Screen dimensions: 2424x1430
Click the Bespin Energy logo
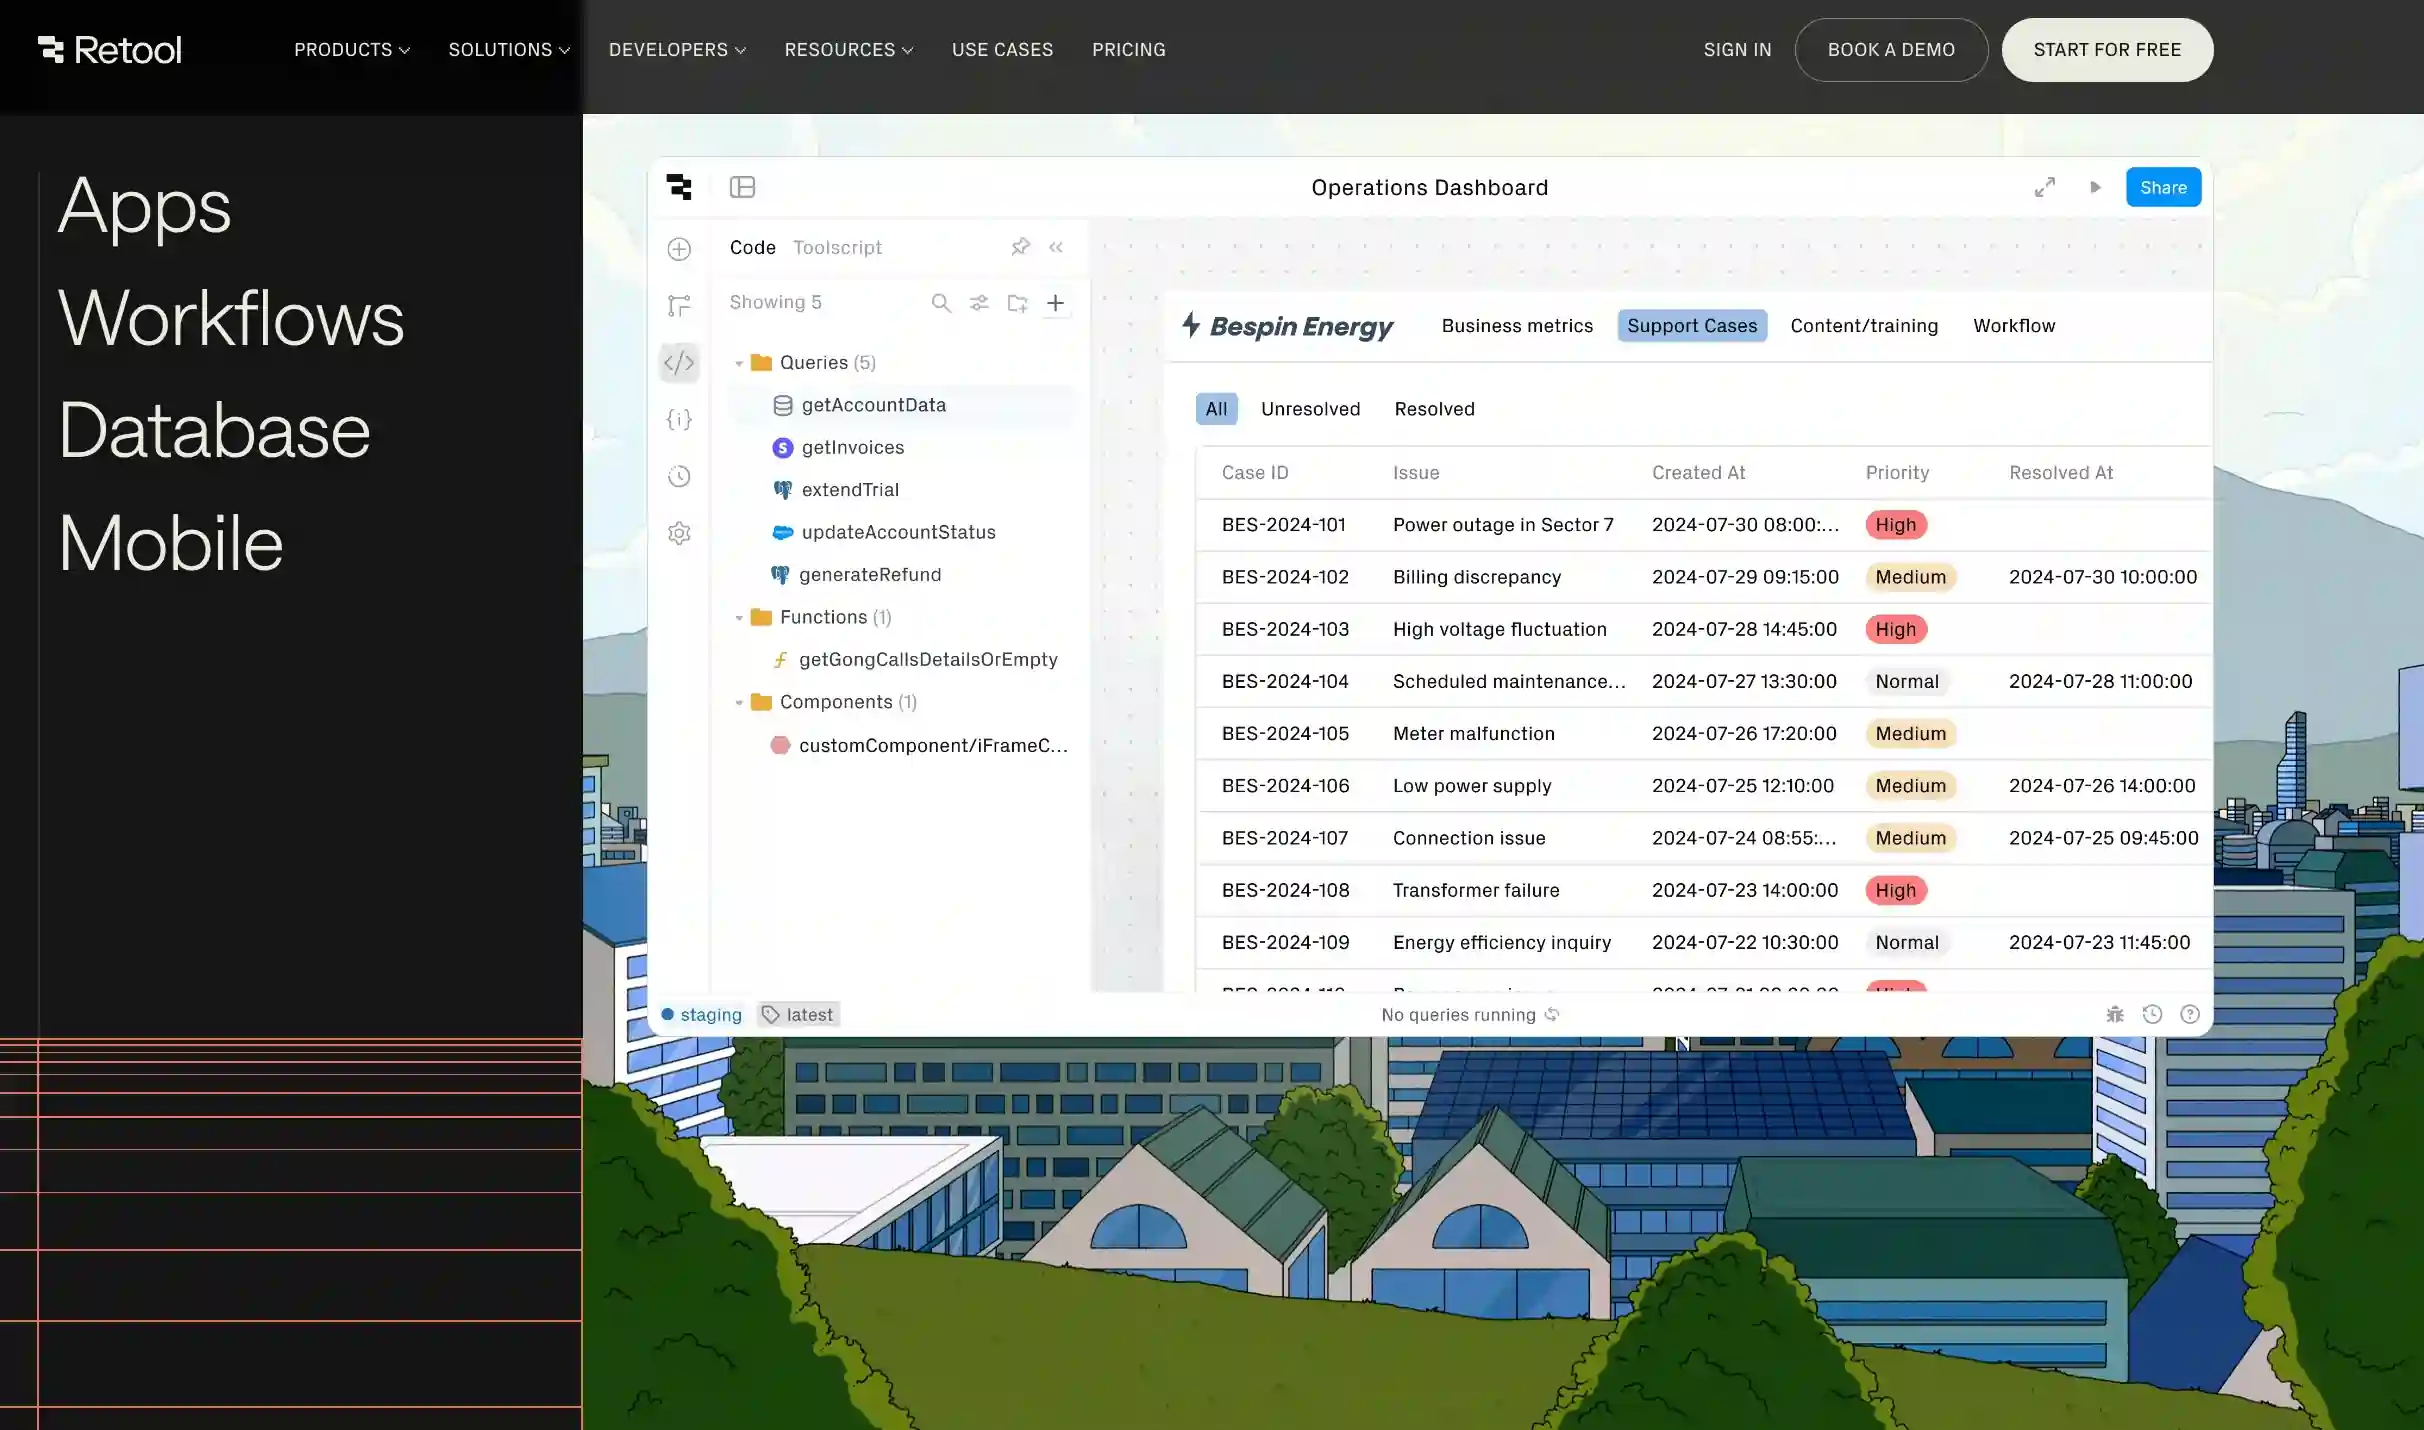point(1287,326)
